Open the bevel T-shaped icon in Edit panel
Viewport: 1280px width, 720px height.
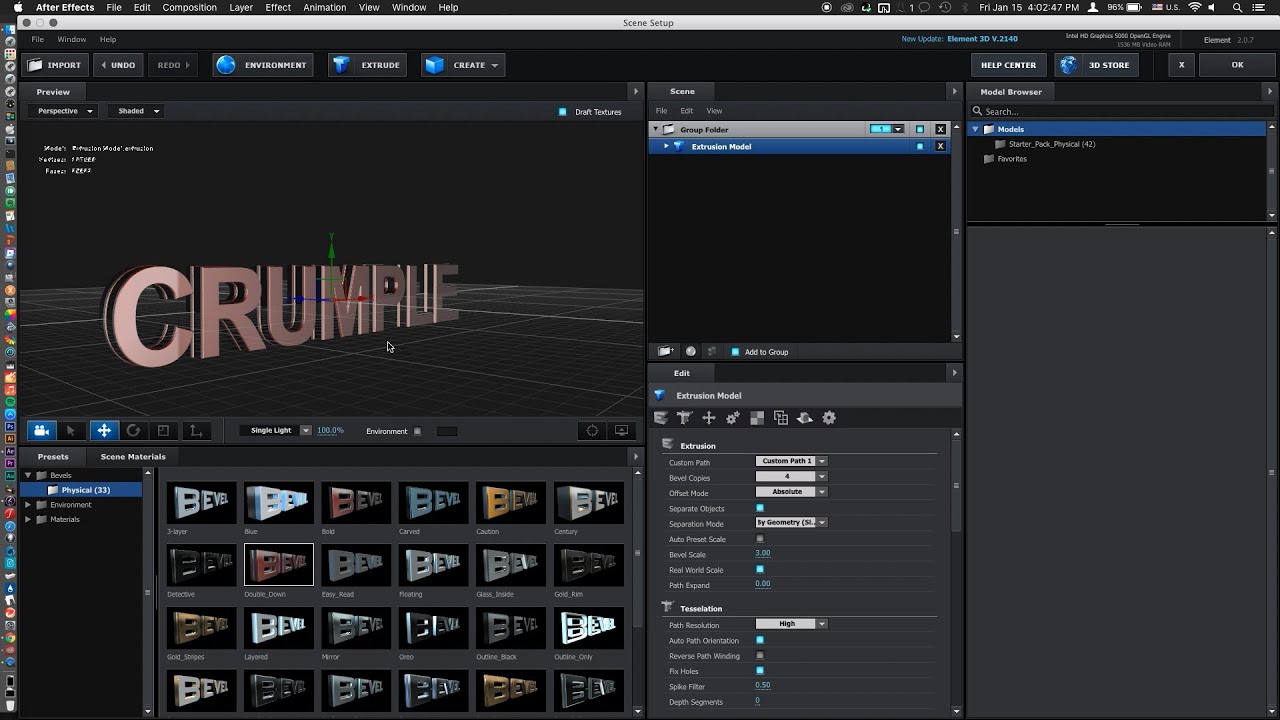684,418
